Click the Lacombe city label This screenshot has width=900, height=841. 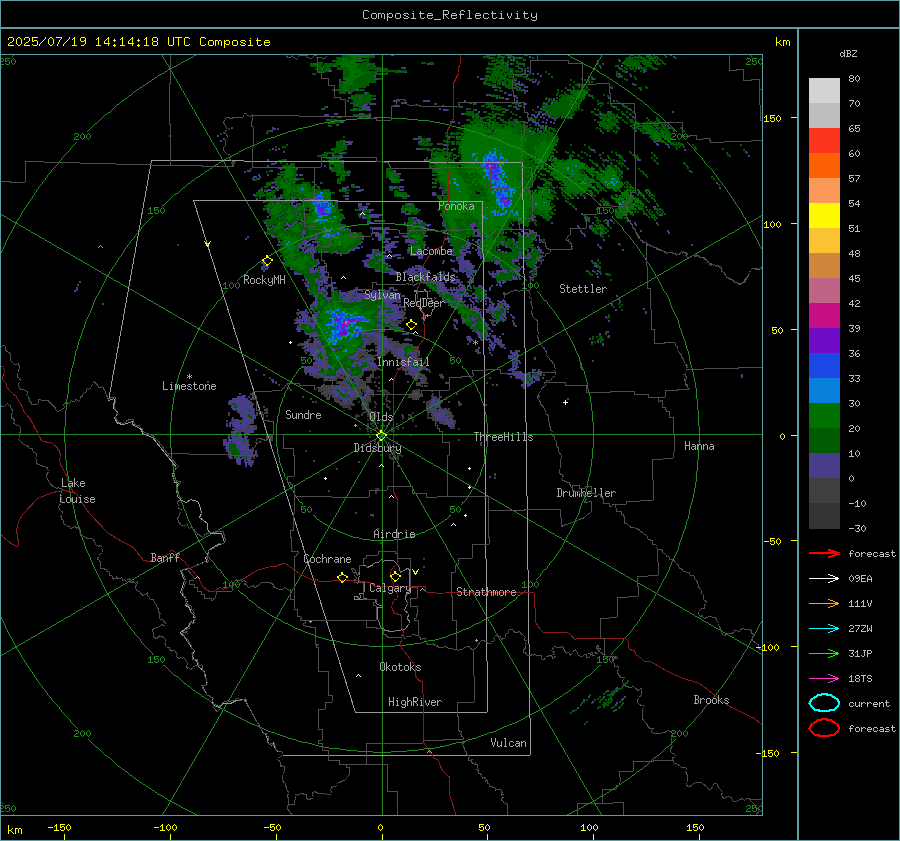[431, 251]
